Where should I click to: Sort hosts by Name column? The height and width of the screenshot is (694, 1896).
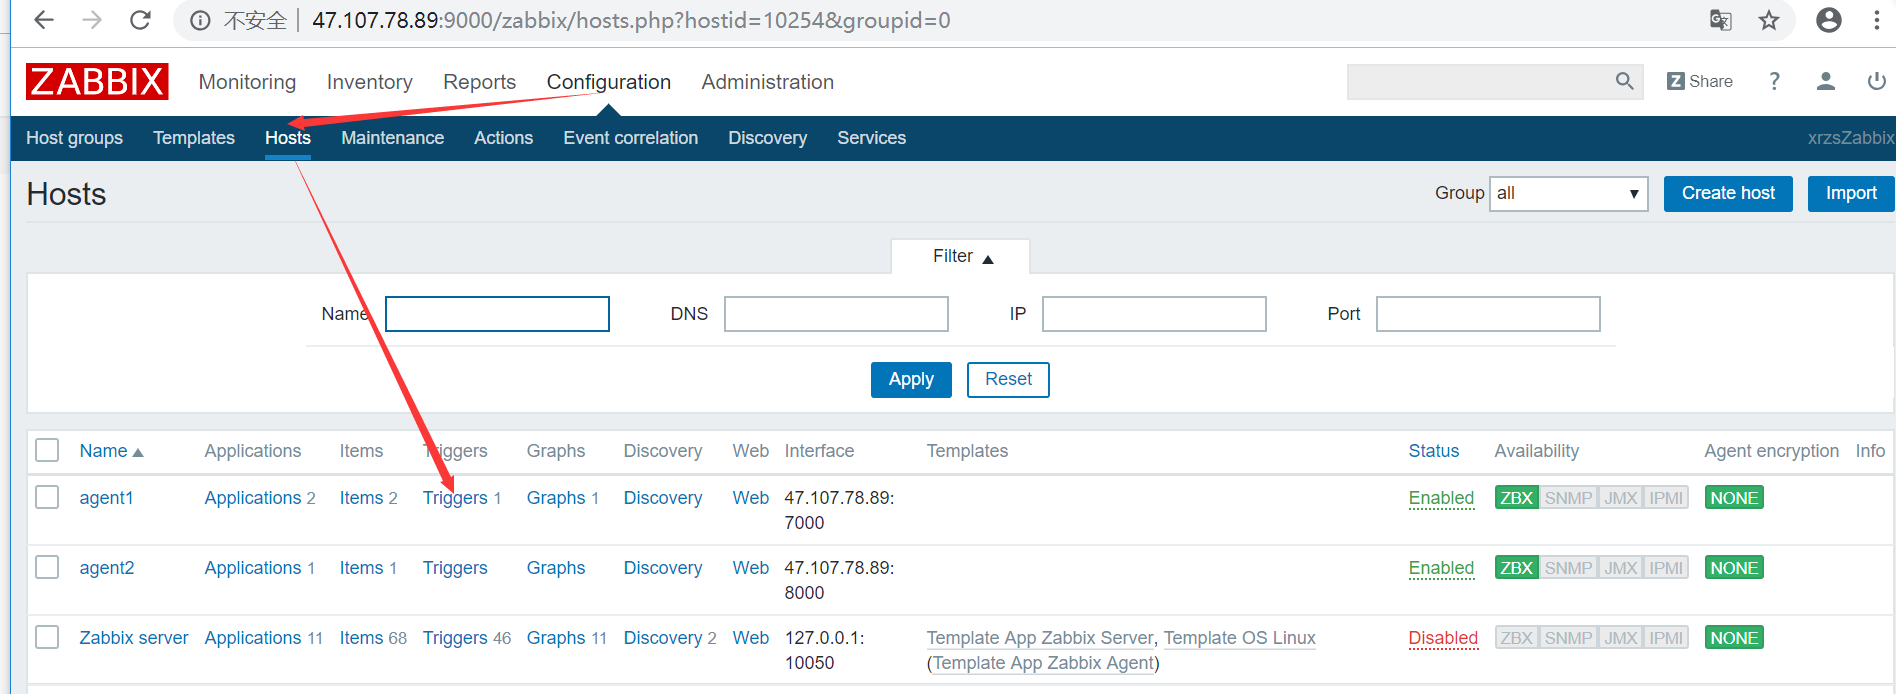pyautogui.click(x=111, y=451)
